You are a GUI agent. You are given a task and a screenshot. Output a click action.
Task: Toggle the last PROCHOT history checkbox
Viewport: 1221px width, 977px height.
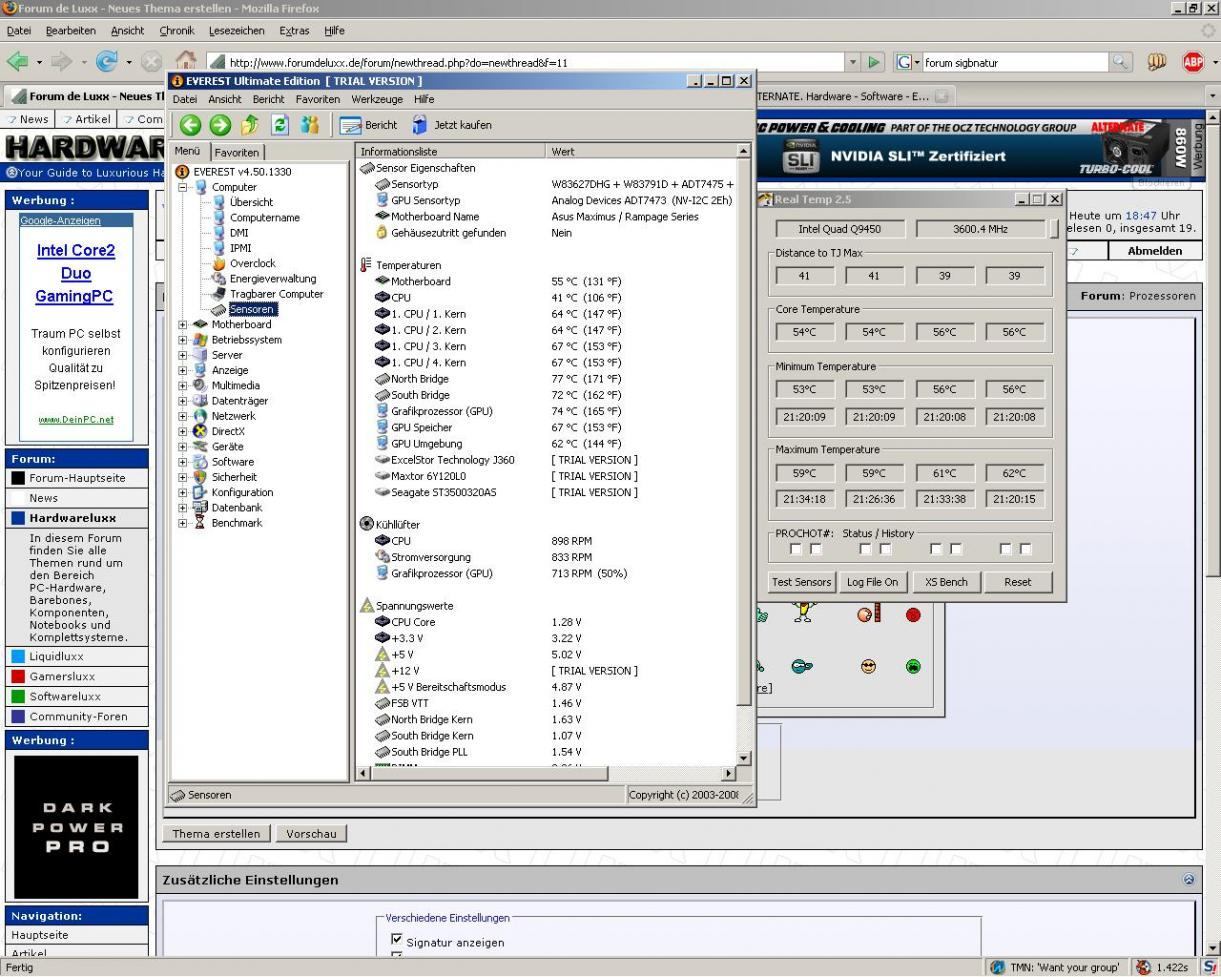[x=1026, y=549]
